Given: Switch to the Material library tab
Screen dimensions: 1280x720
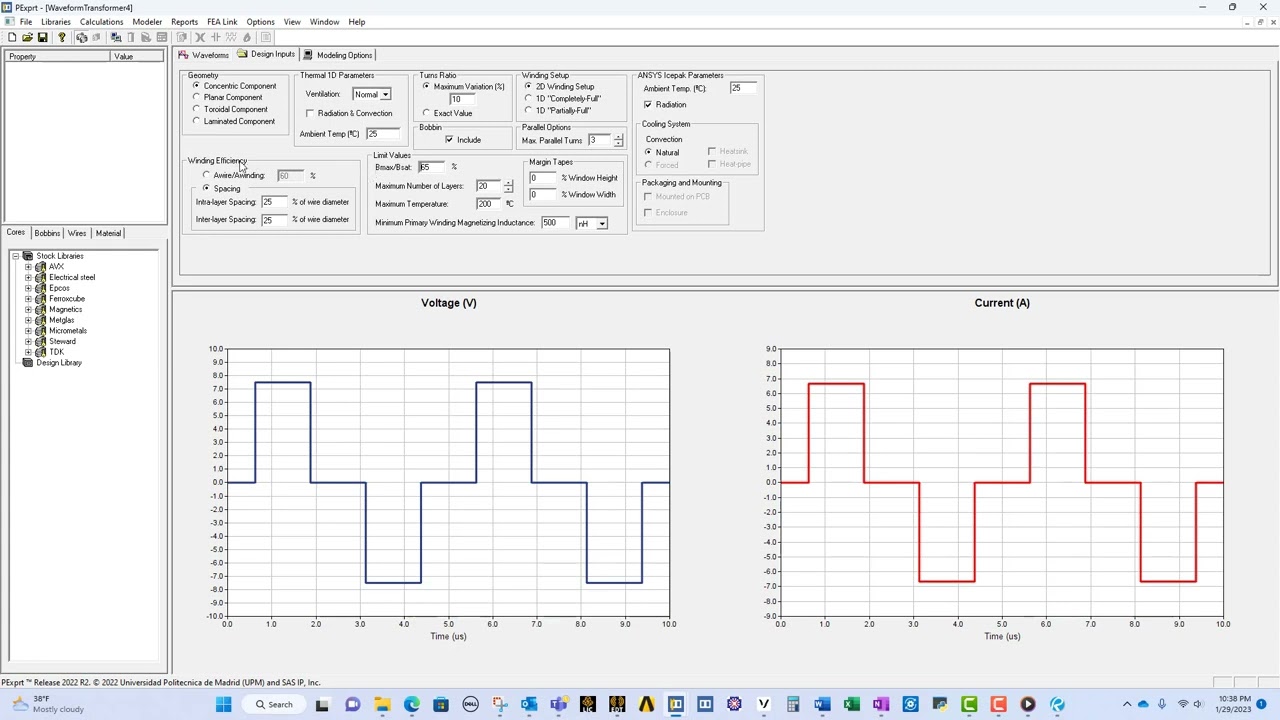Looking at the screenshot, I should (108, 233).
